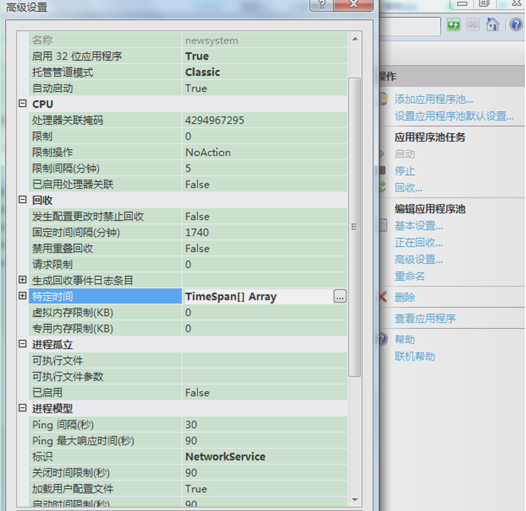
Task: Click the property grid scrollbar thumb
Action: pyautogui.click(x=355, y=227)
